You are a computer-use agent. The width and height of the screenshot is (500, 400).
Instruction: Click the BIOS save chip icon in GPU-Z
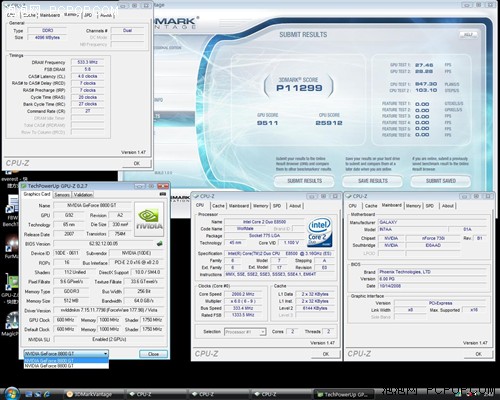pyautogui.click(x=160, y=244)
